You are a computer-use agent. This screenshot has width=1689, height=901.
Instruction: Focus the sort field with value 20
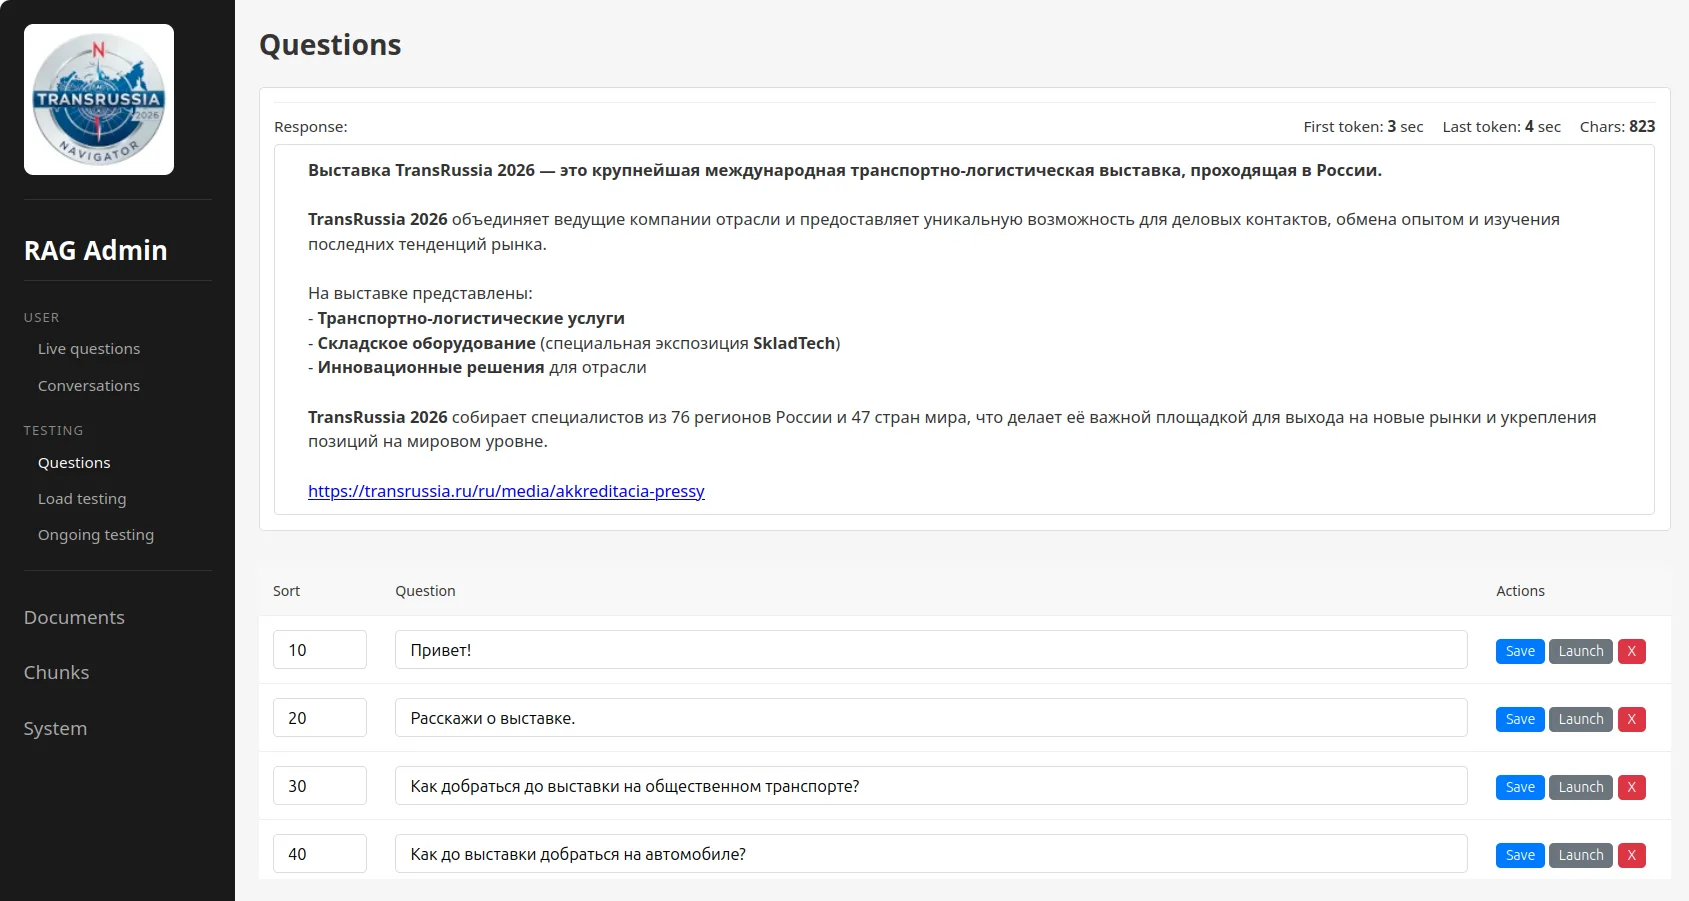[x=320, y=718]
